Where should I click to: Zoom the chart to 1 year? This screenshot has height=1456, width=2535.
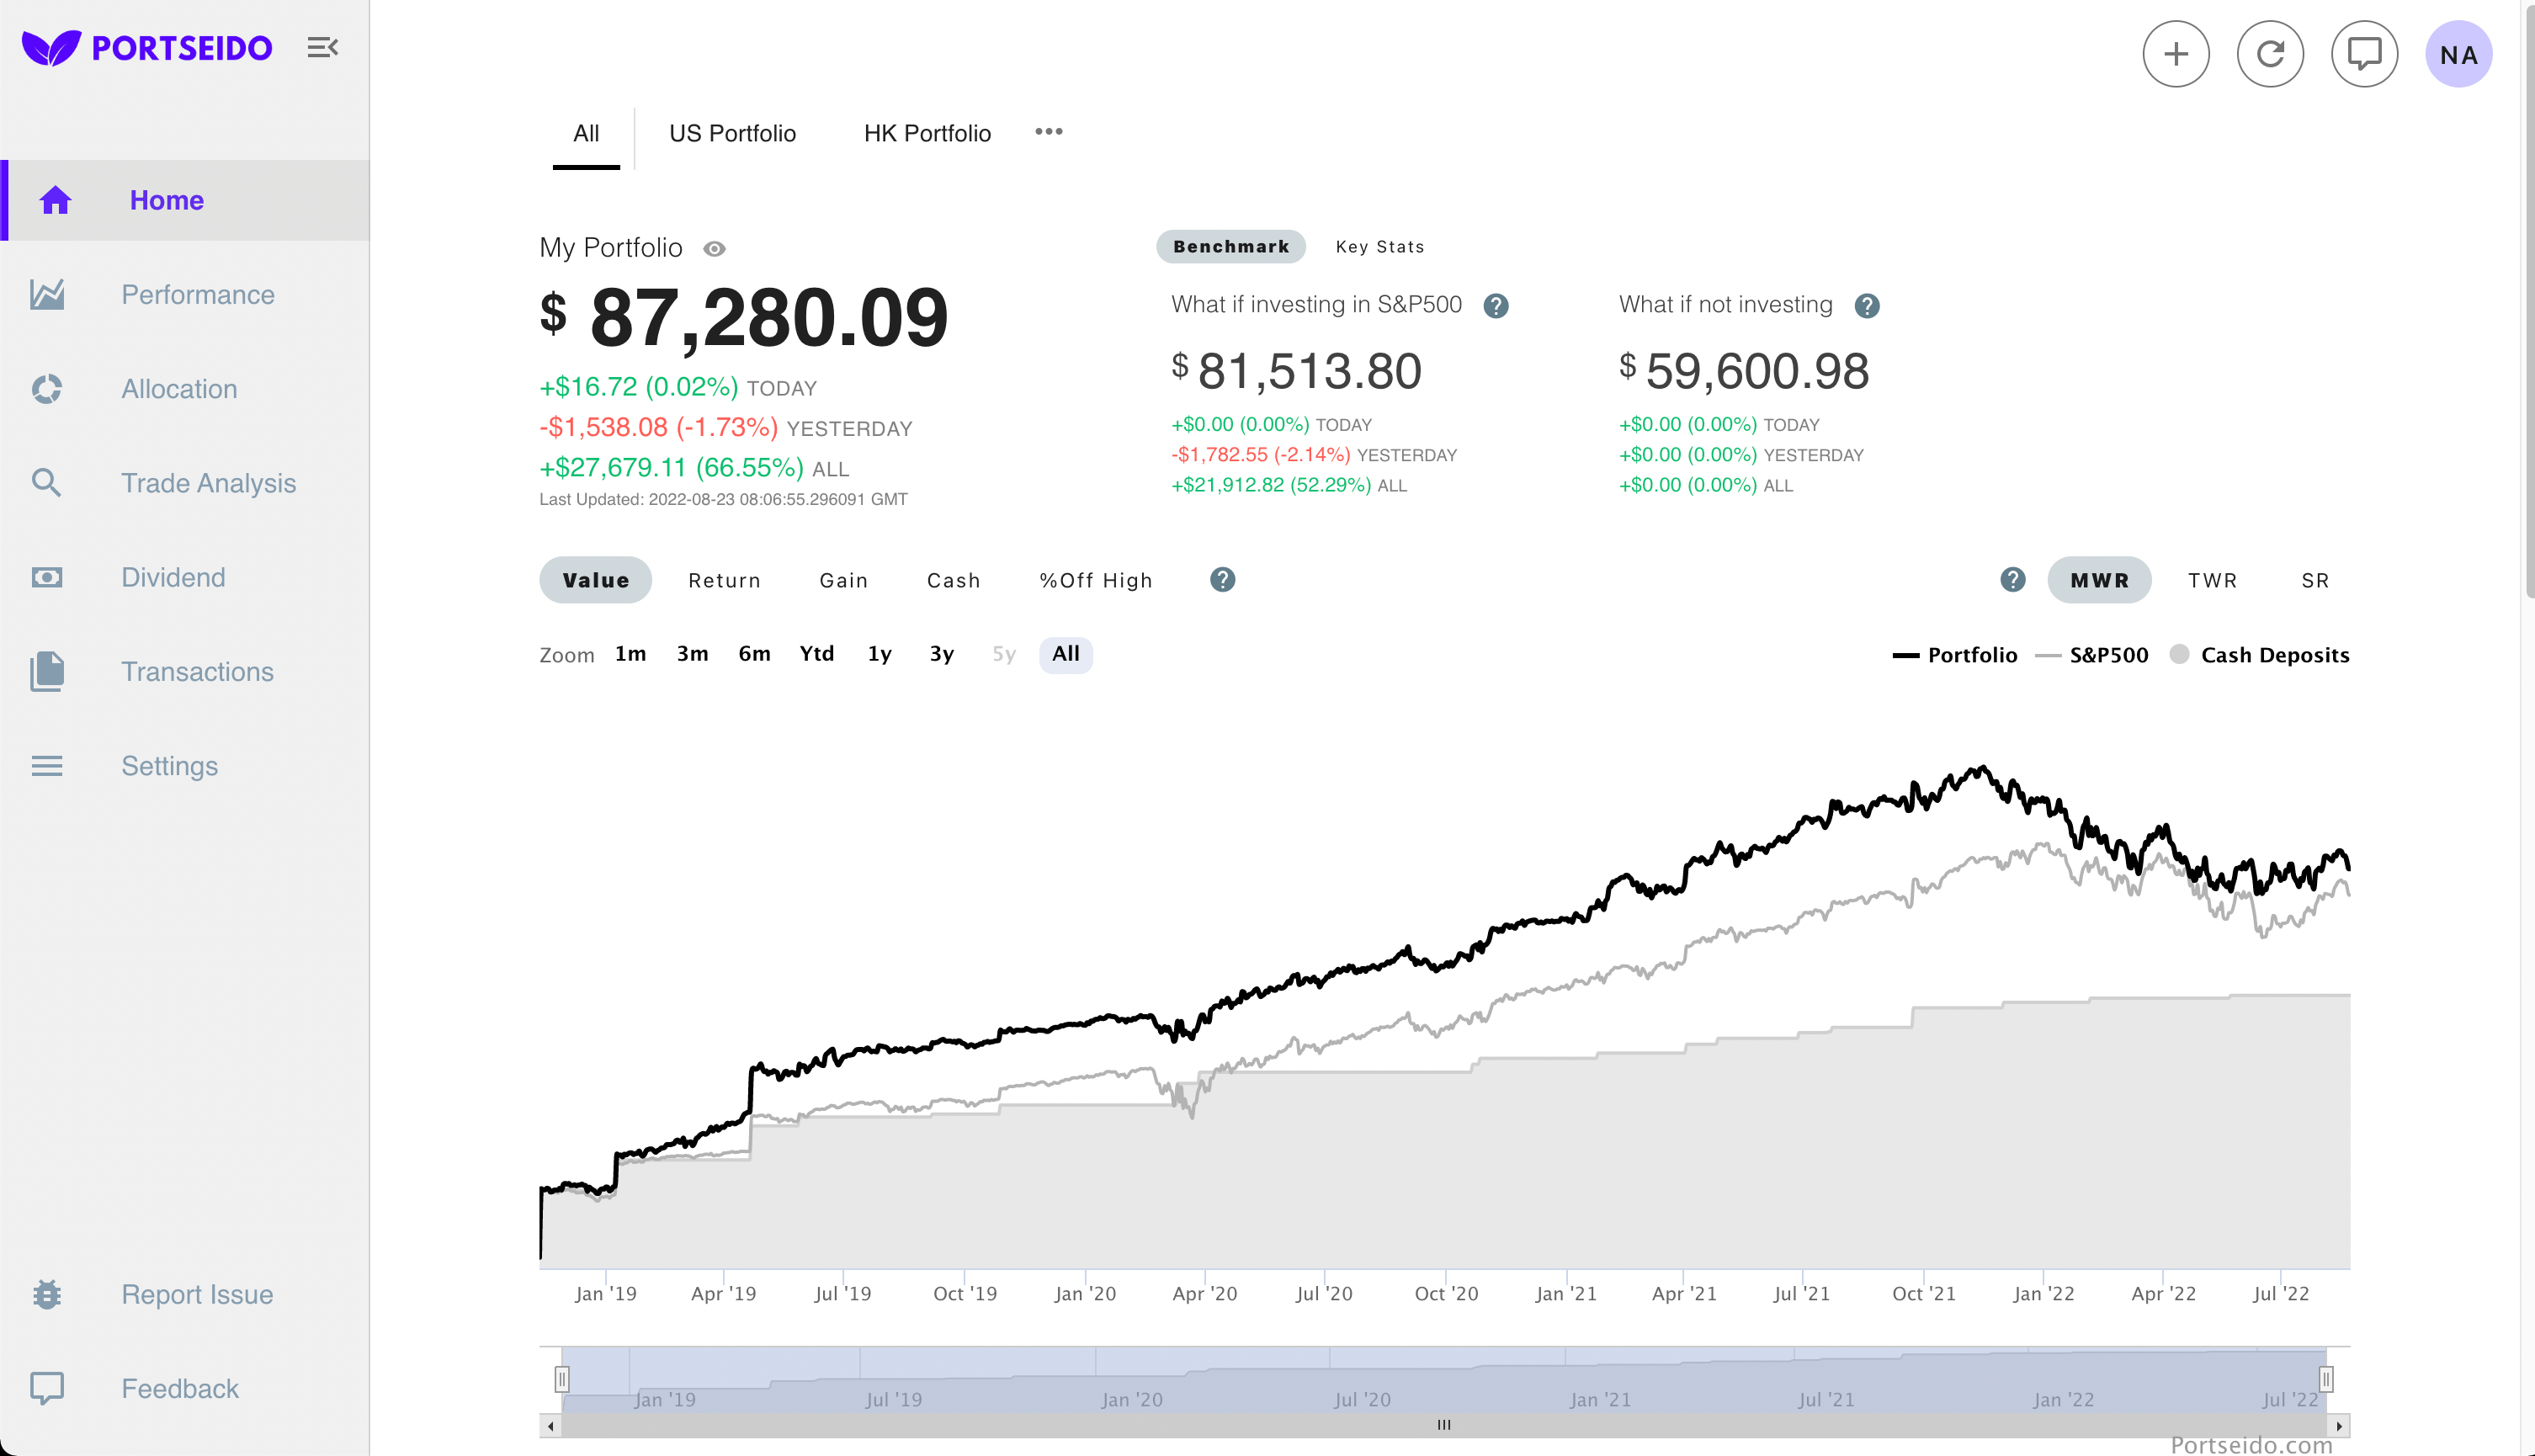(x=879, y=653)
